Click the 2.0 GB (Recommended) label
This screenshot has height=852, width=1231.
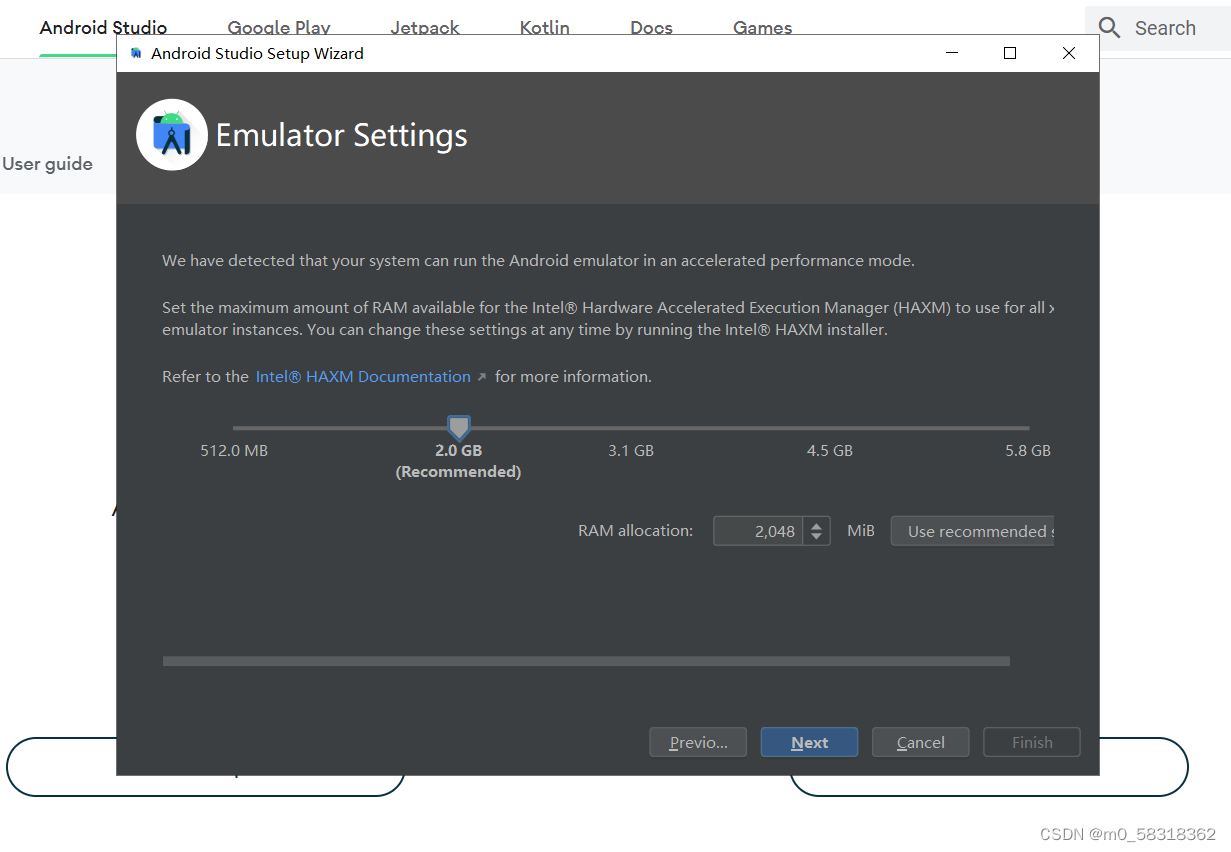(459, 461)
